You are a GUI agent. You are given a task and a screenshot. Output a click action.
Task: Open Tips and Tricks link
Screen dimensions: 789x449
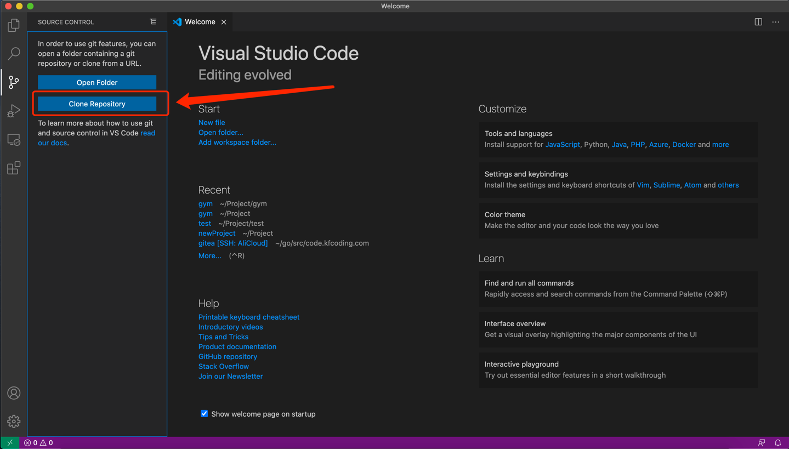223,337
